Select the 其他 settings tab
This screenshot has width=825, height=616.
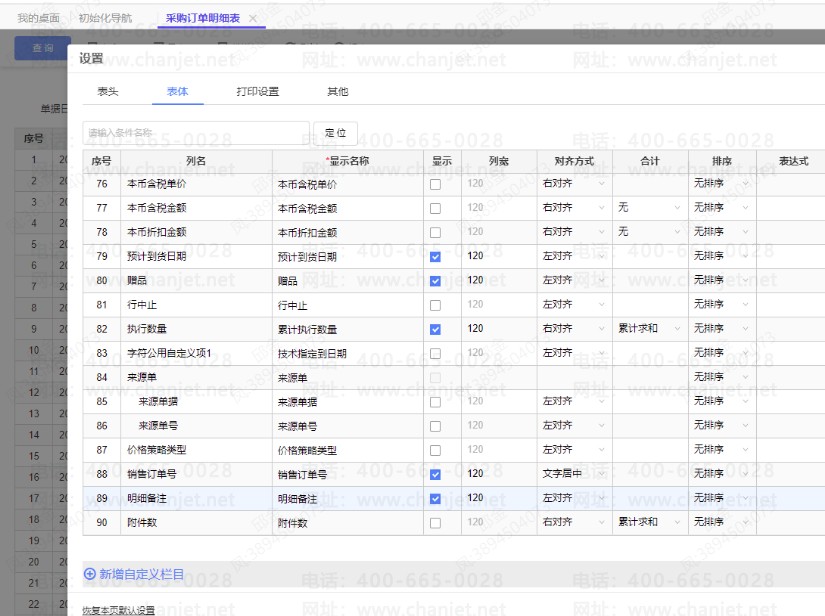(338, 92)
